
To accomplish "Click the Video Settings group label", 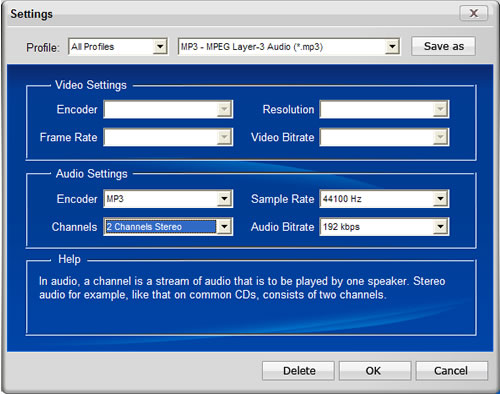I will click(x=91, y=85).
